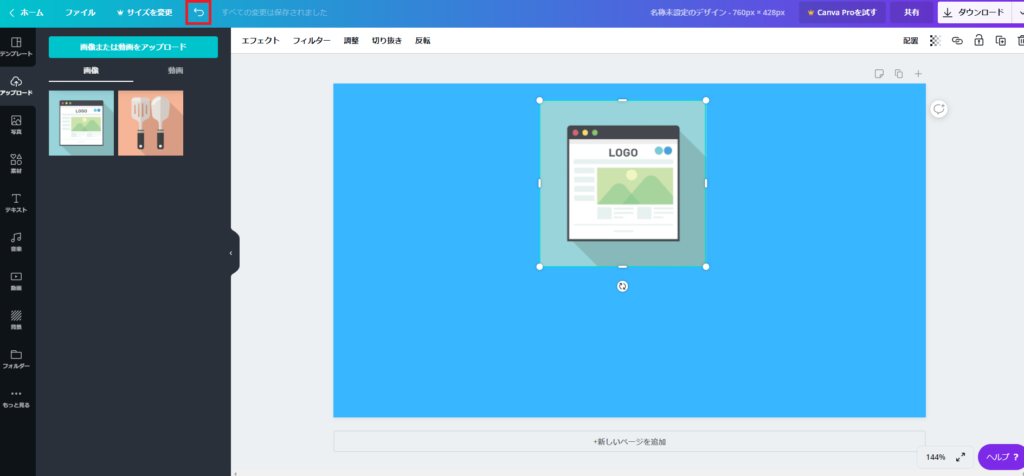Open the エフェクト effects option
This screenshot has width=1024, height=476.
(x=261, y=40)
